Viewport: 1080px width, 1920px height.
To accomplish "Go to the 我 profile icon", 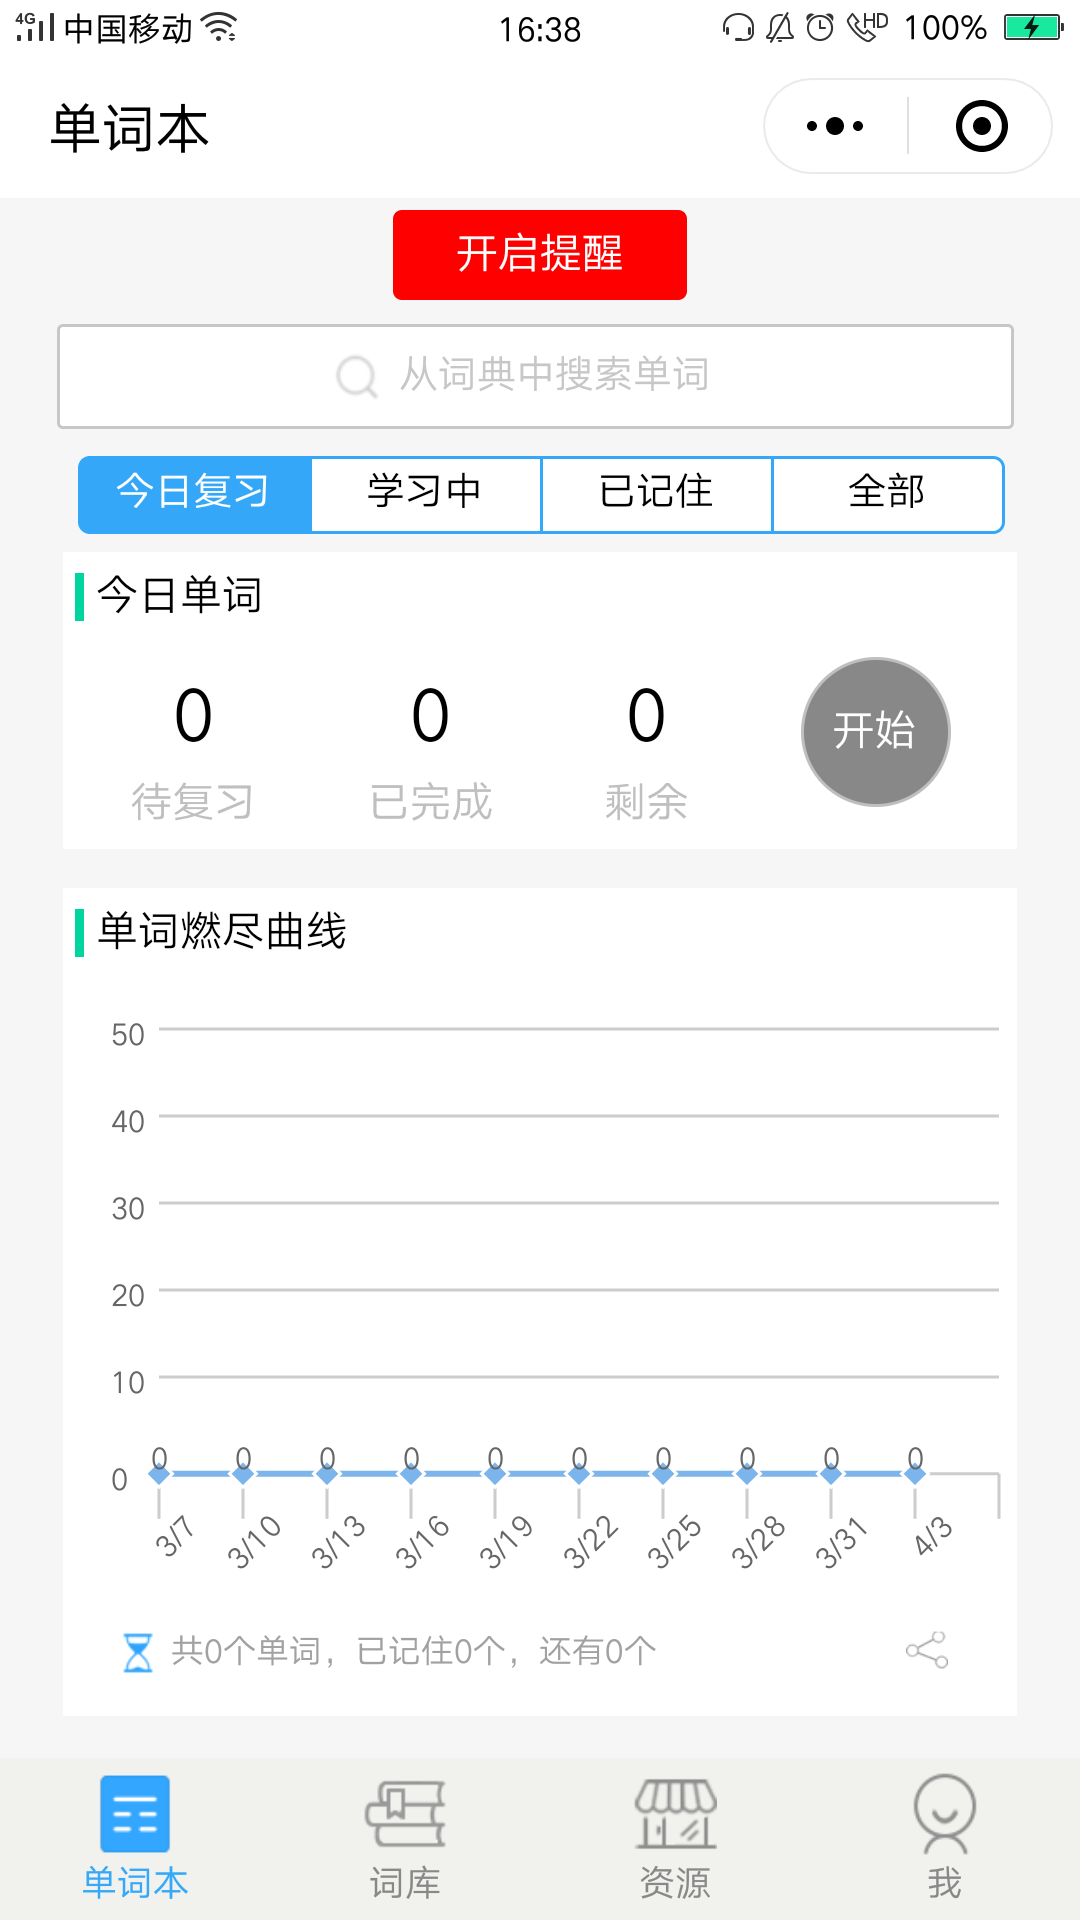I will tap(945, 1813).
